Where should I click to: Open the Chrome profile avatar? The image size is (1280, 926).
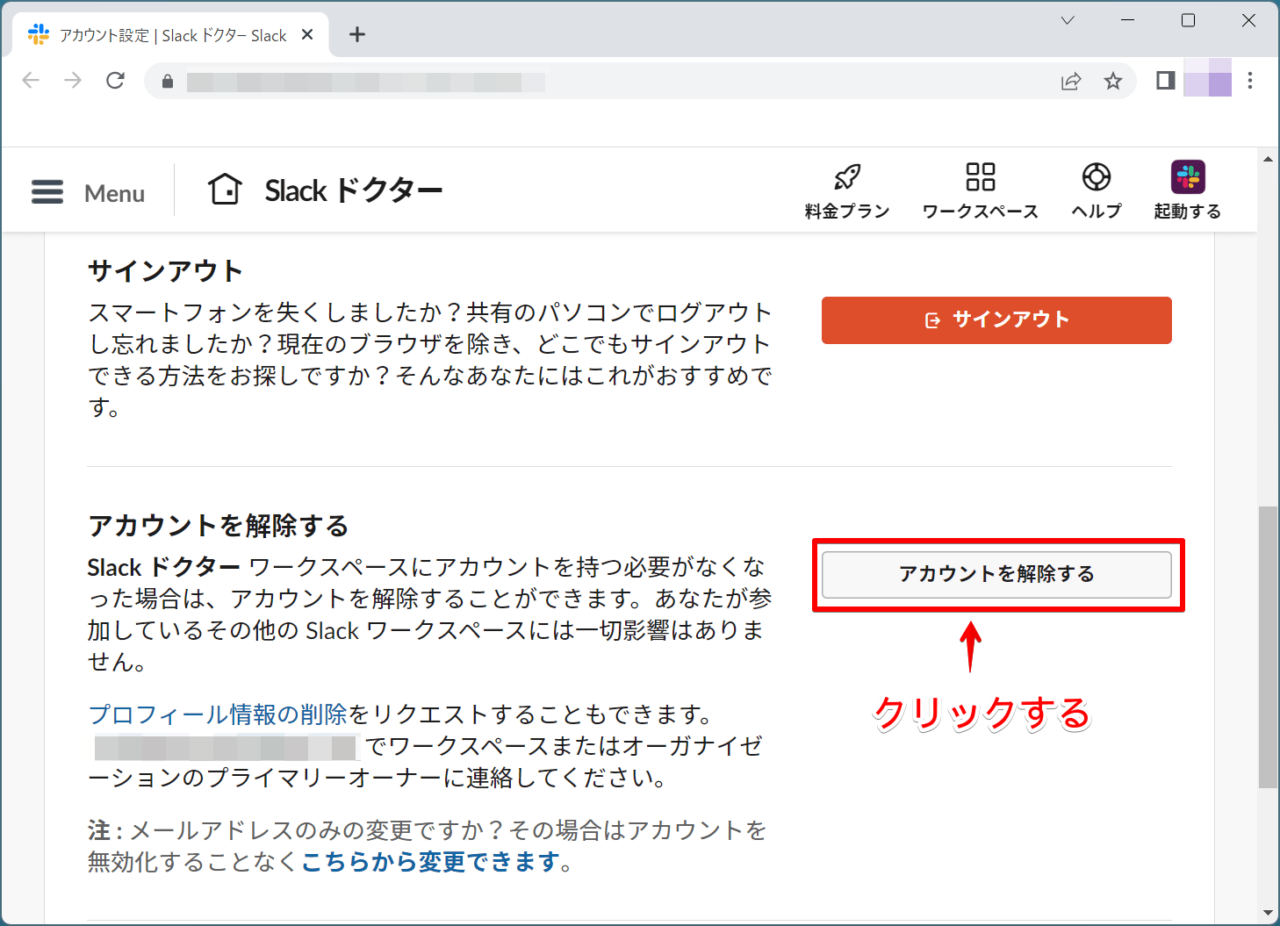(1207, 78)
